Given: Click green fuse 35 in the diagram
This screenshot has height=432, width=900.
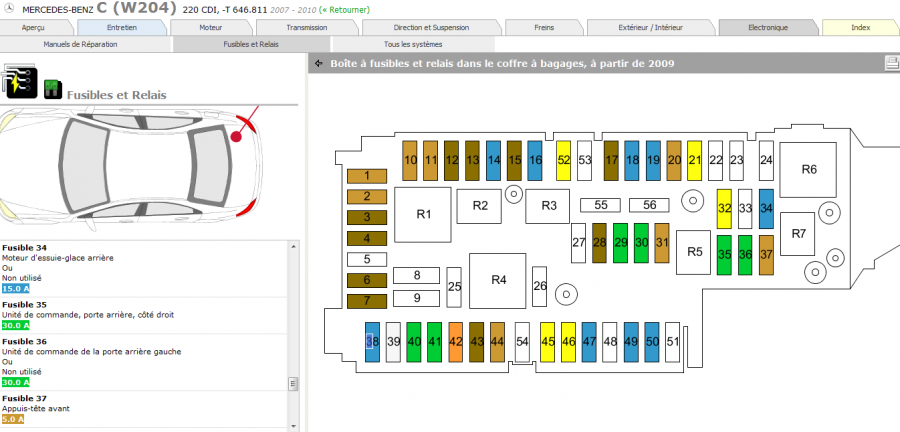Looking at the screenshot, I should (724, 255).
